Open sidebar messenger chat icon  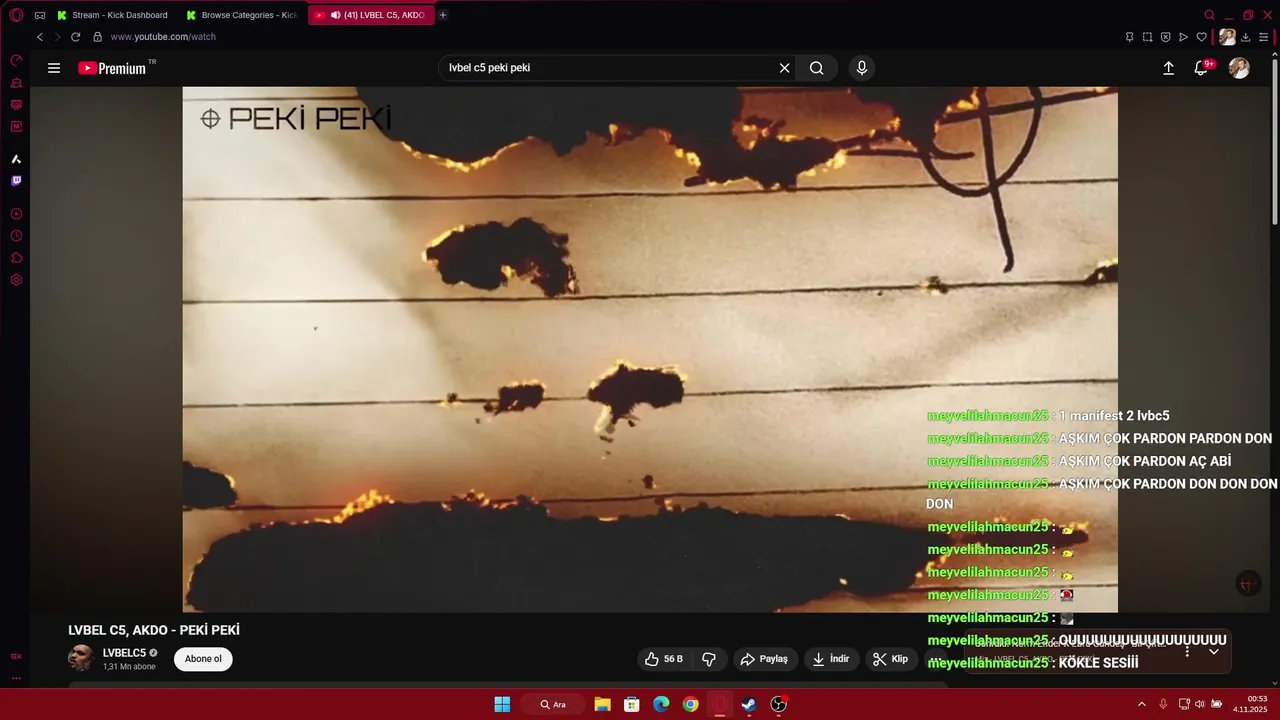coord(16,105)
